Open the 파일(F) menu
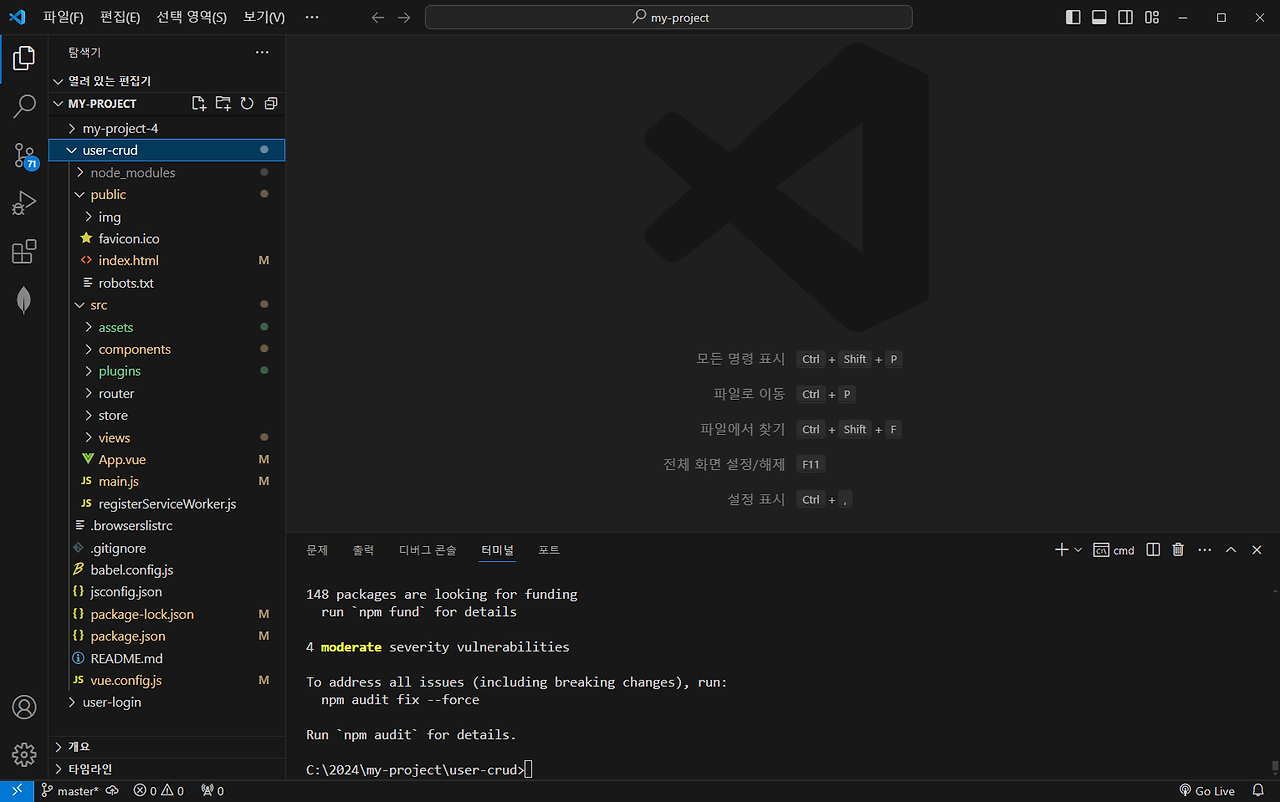1280x802 pixels. click(x=63, y=17)
